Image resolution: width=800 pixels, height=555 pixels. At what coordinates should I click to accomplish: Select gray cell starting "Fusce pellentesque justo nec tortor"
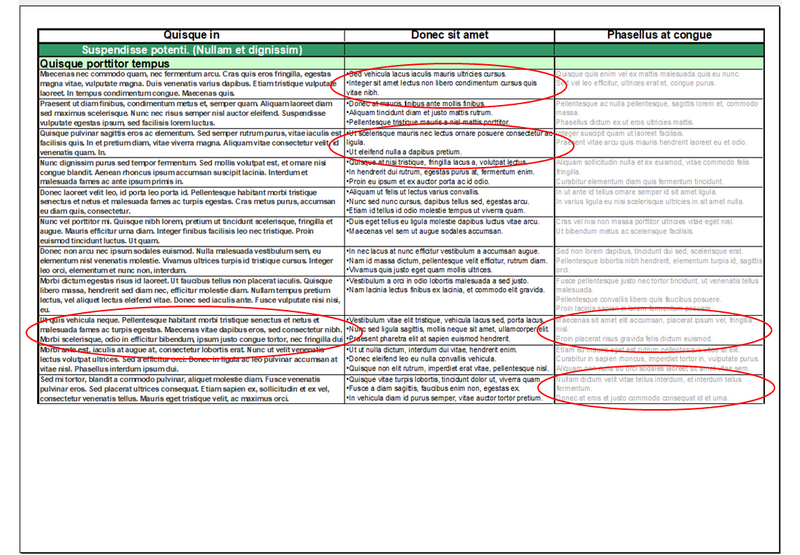pyautogui.click(x=659, y=295)
